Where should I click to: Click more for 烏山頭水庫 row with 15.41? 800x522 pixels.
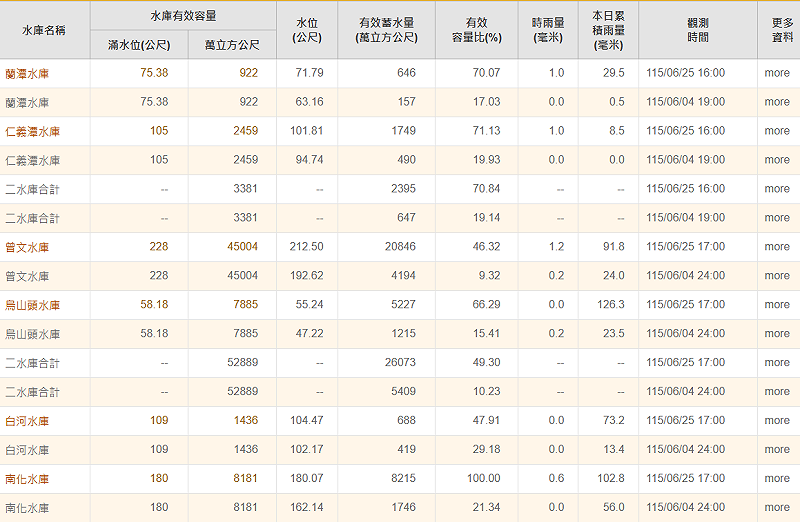tap(777, 334)
